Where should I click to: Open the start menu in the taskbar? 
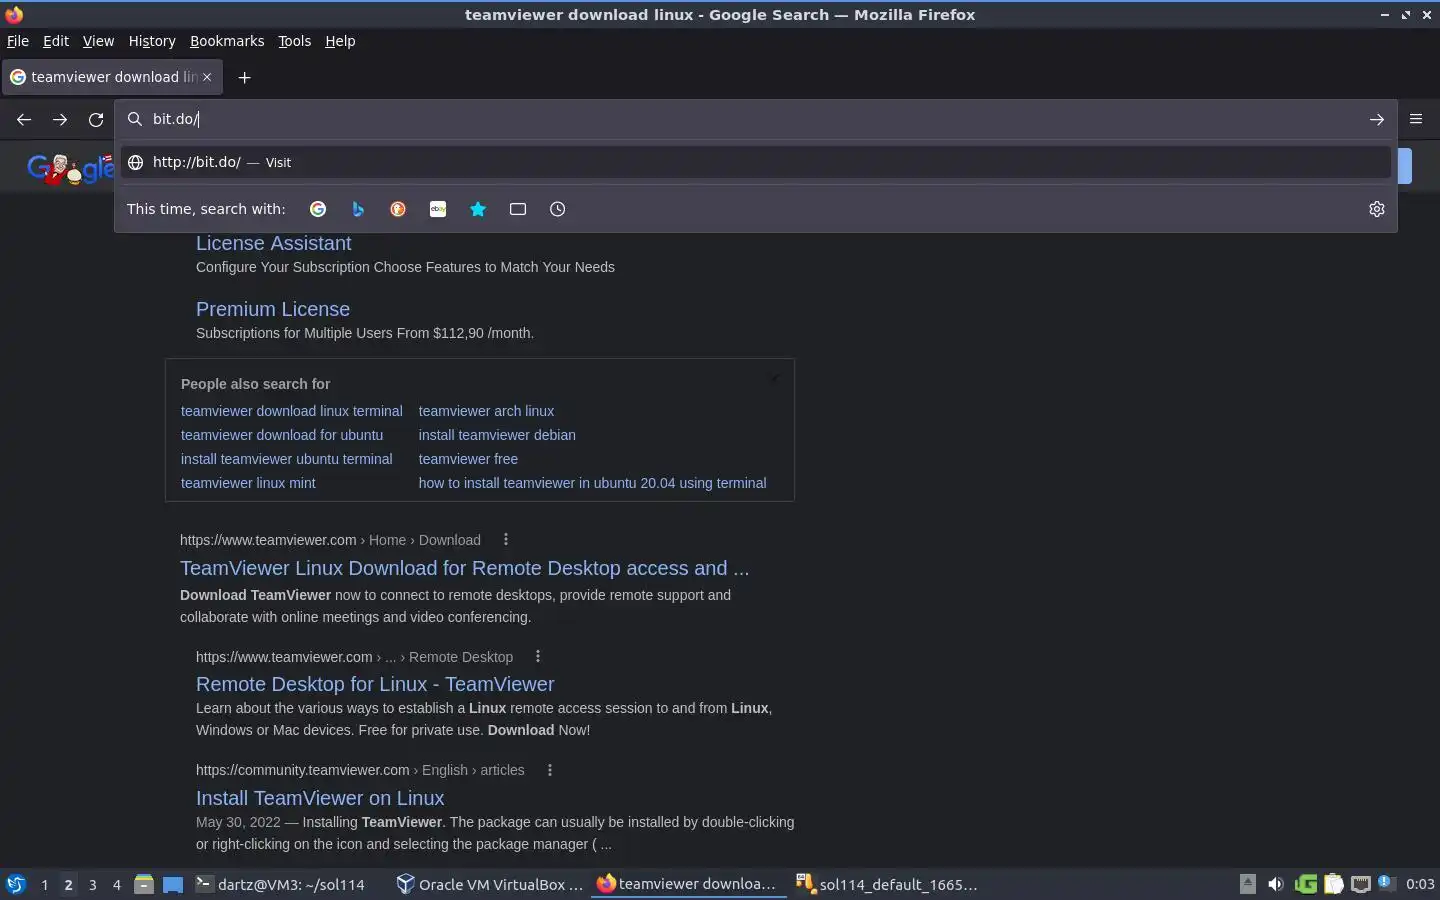pyautogui.click(x=16, y=884)
